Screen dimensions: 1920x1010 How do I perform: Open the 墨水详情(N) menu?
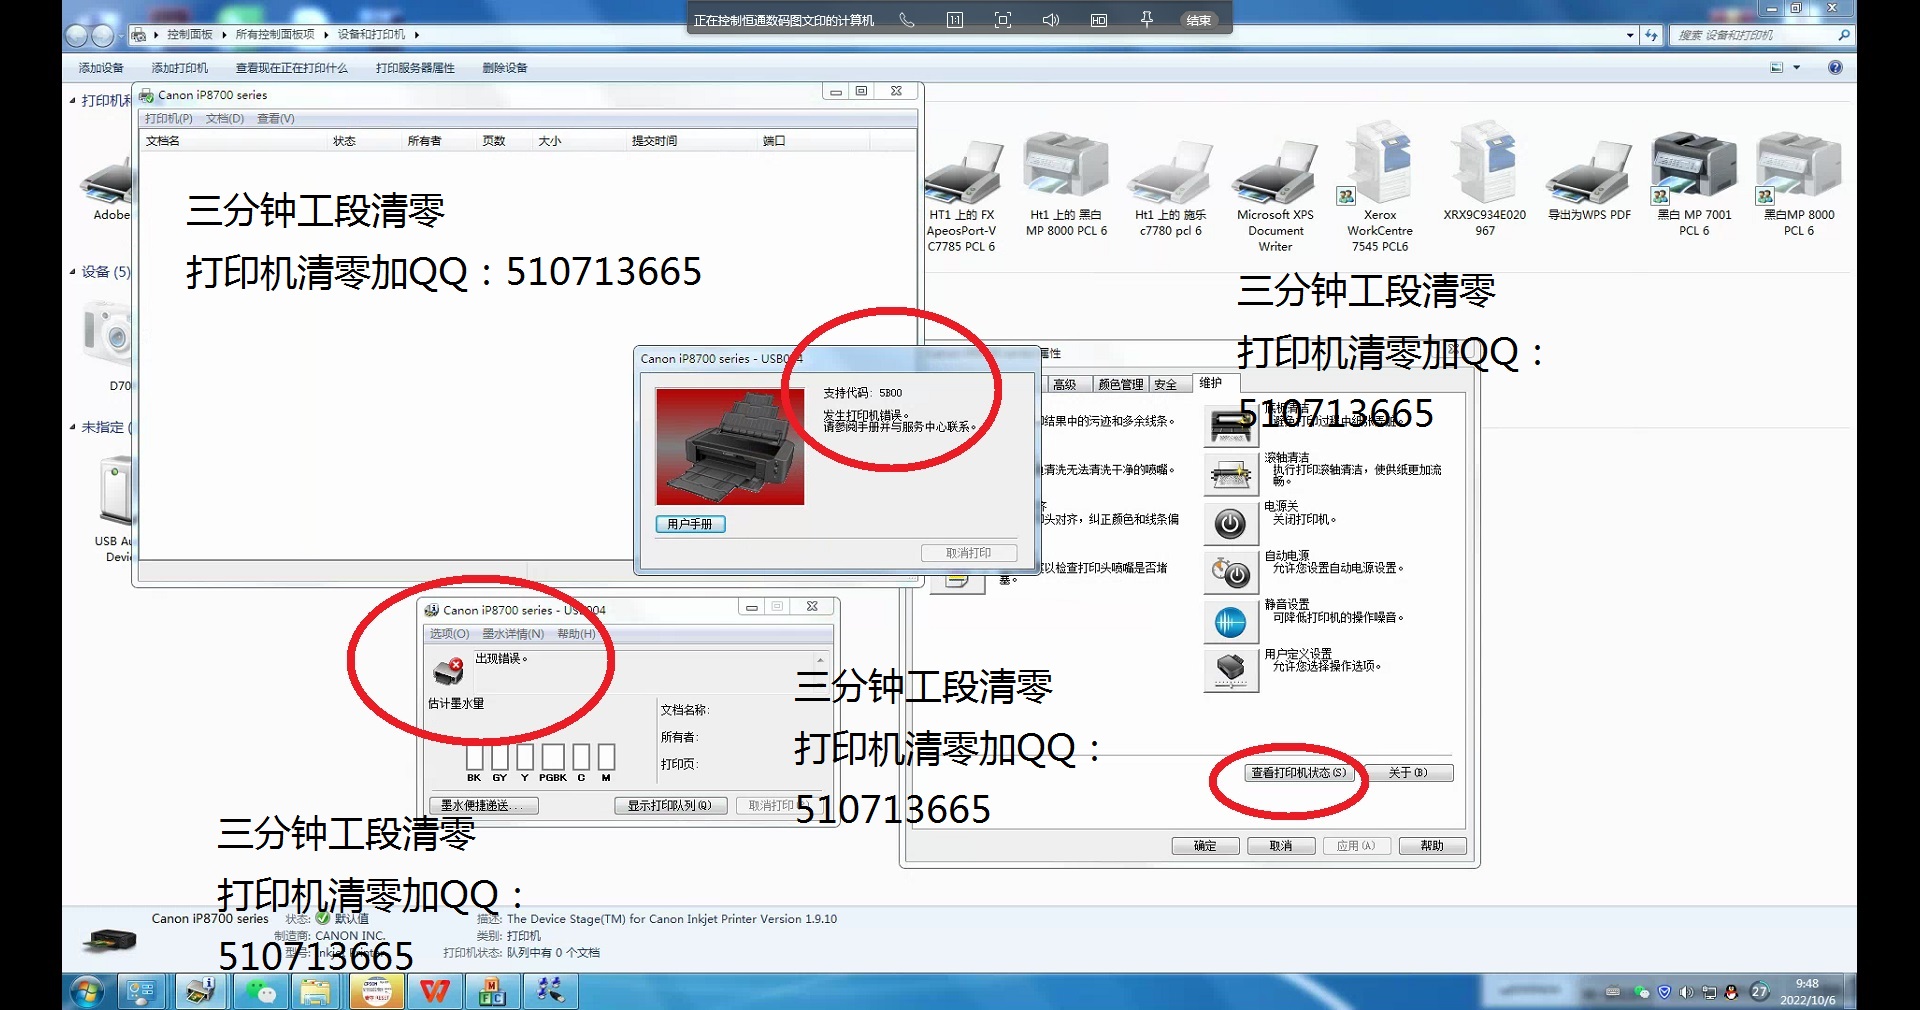click(513, 634)
